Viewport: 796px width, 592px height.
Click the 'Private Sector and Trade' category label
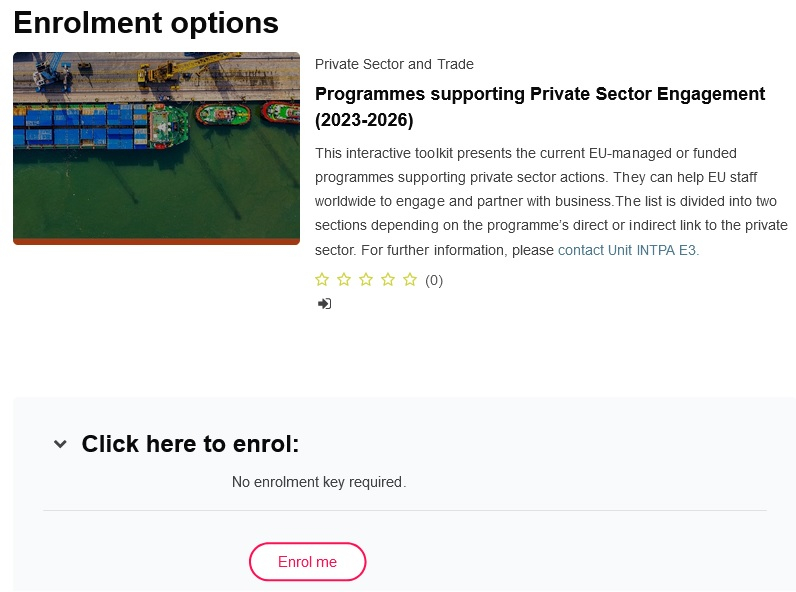coord(394,64)
